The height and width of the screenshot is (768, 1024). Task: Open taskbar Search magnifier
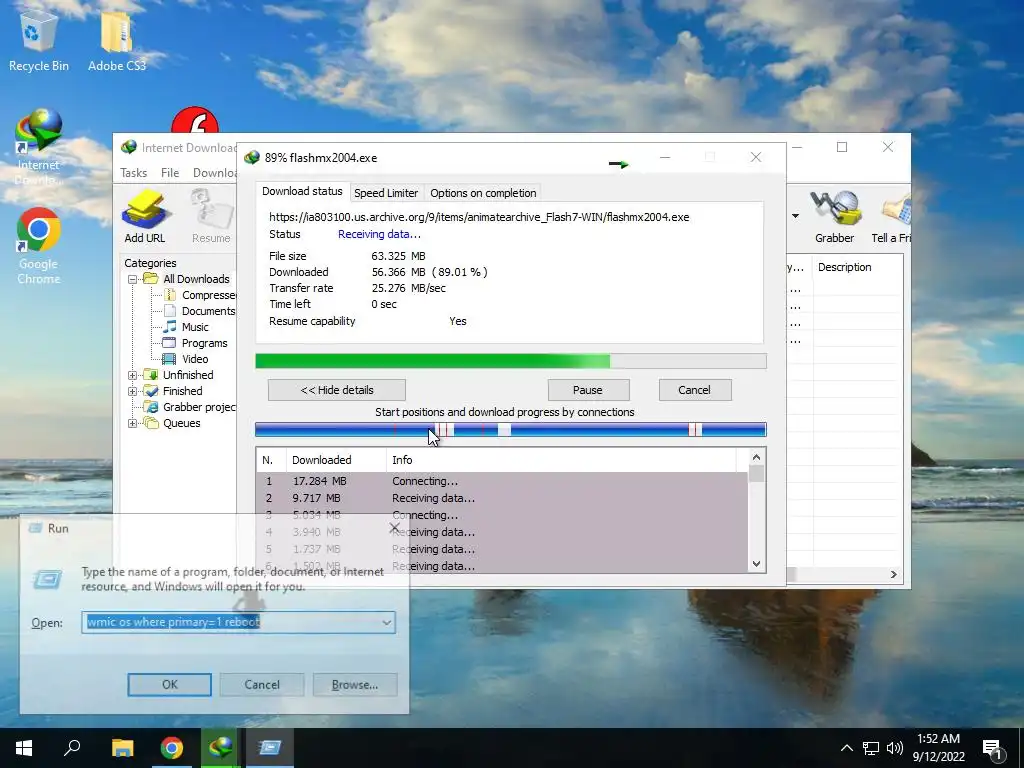pyautogui.click(x=72, y=748)
